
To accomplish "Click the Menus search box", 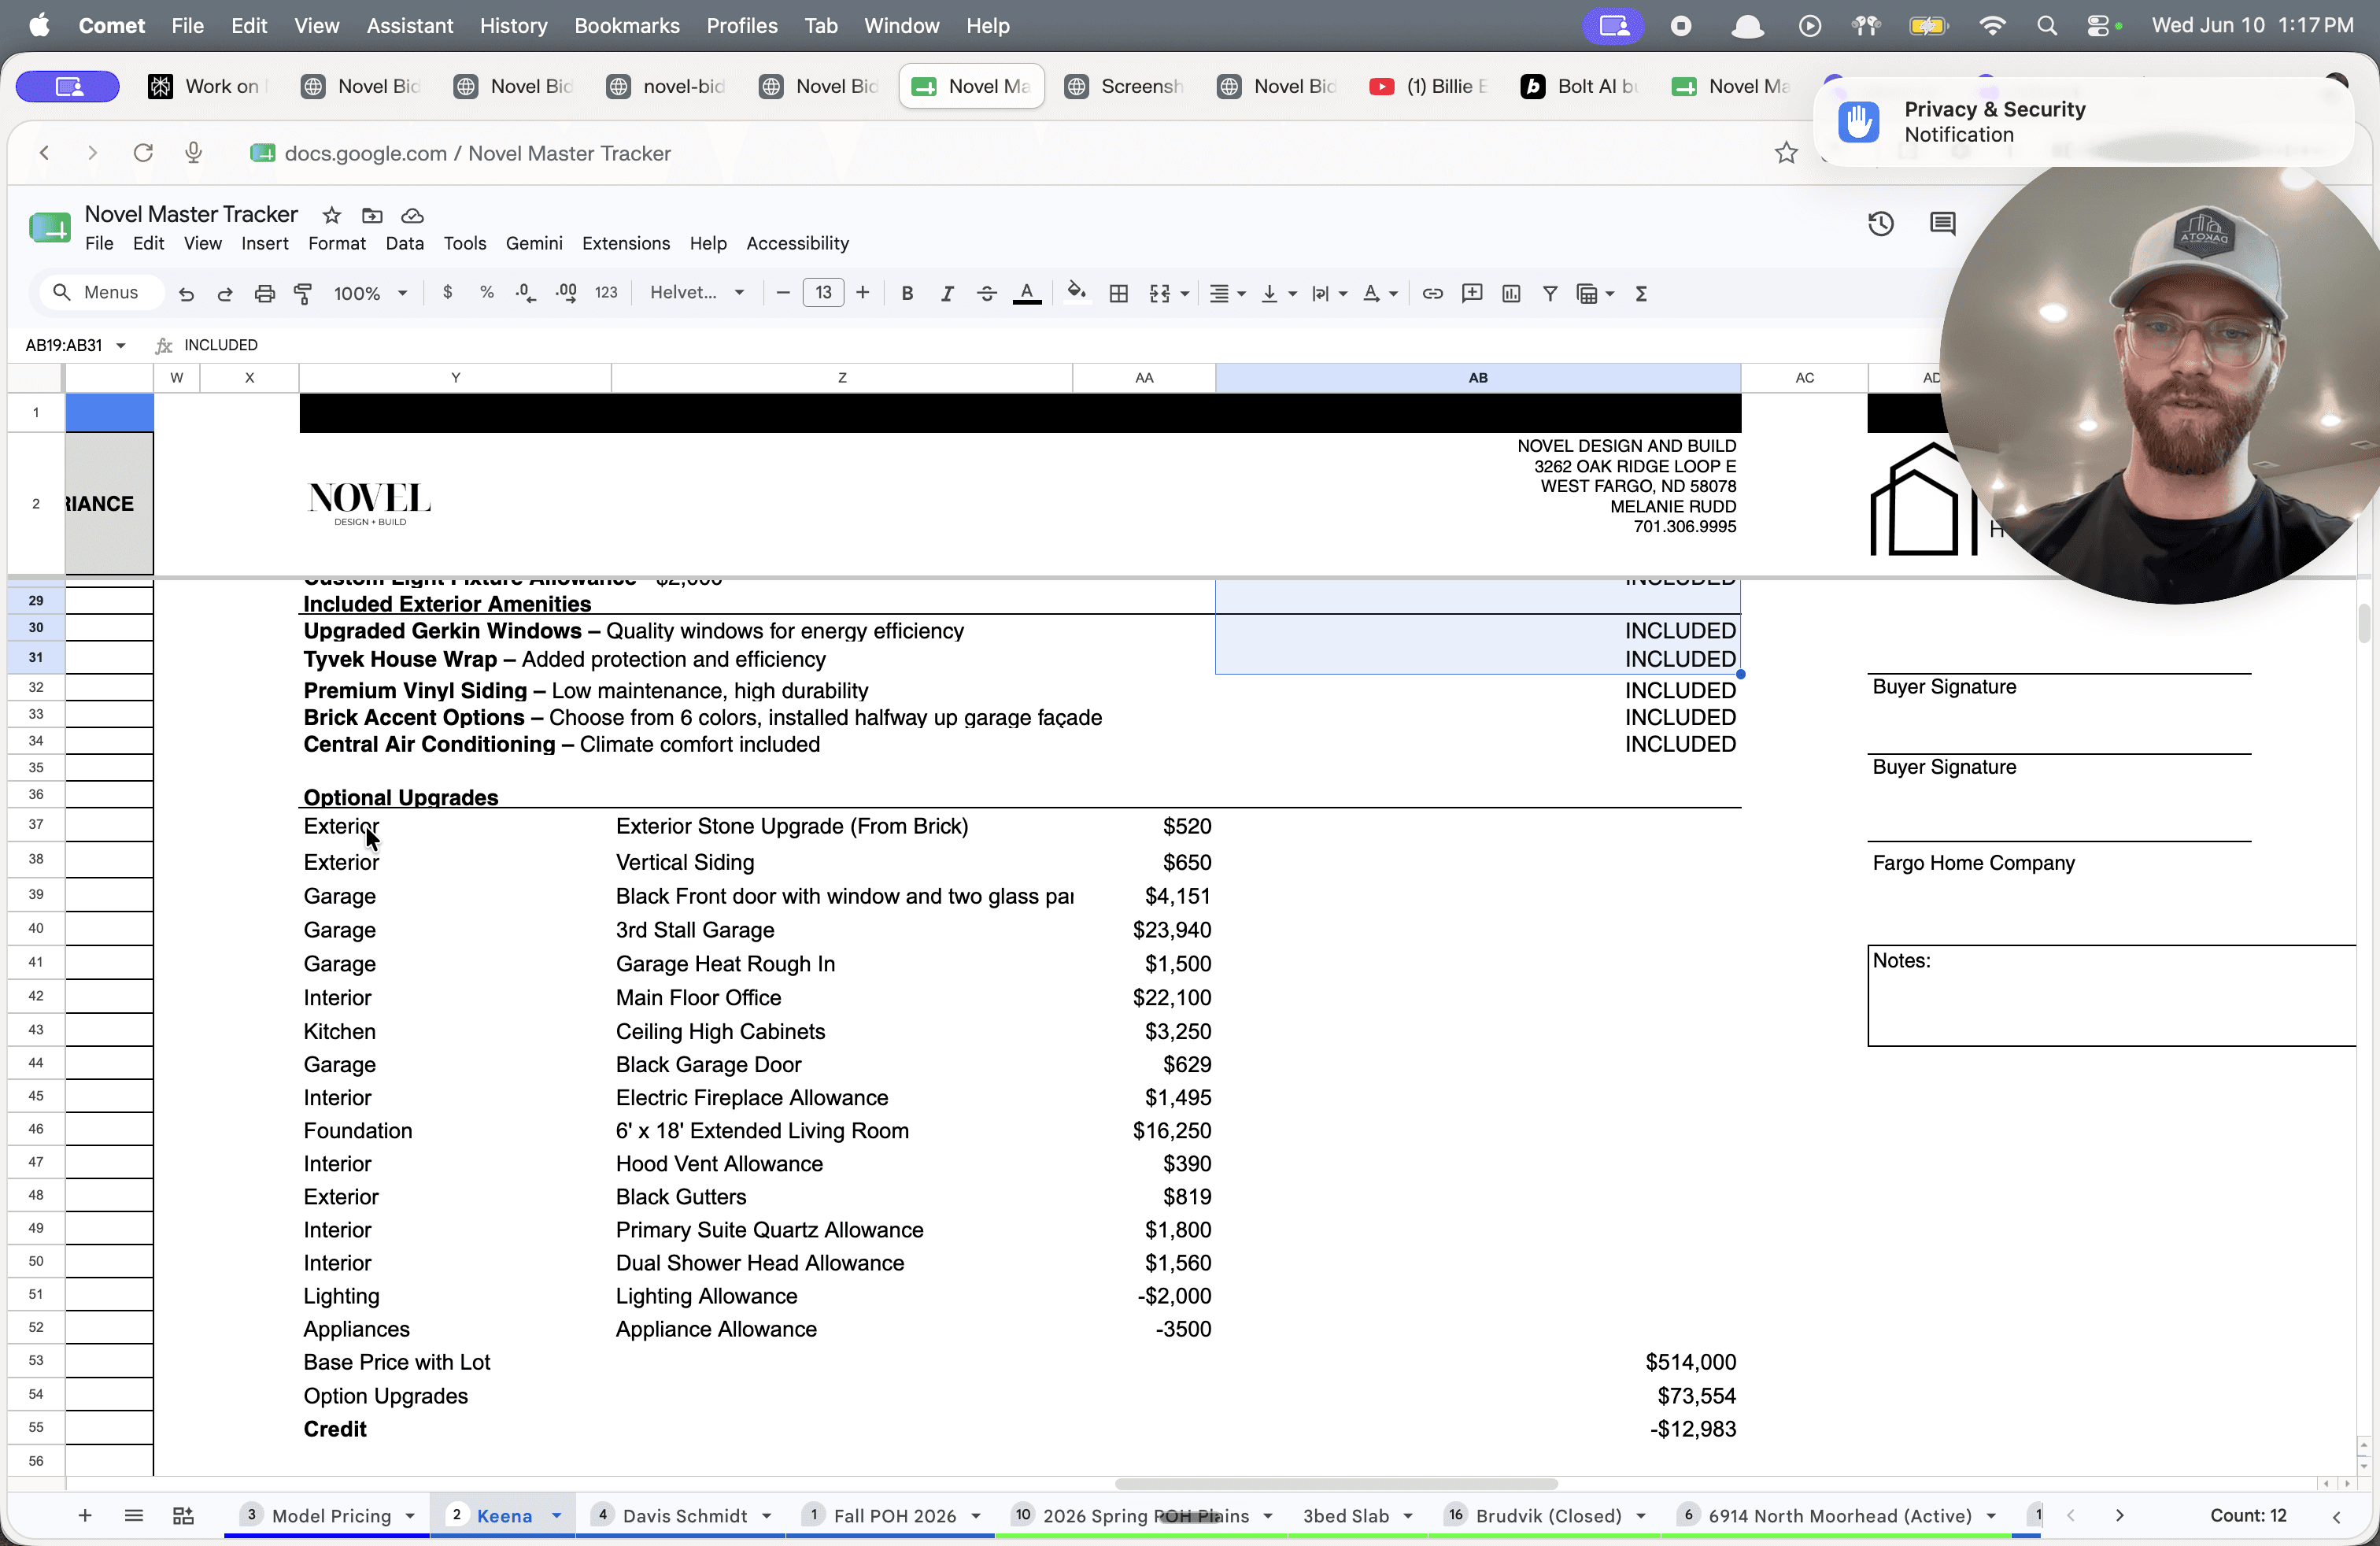I will click(102, 293).
